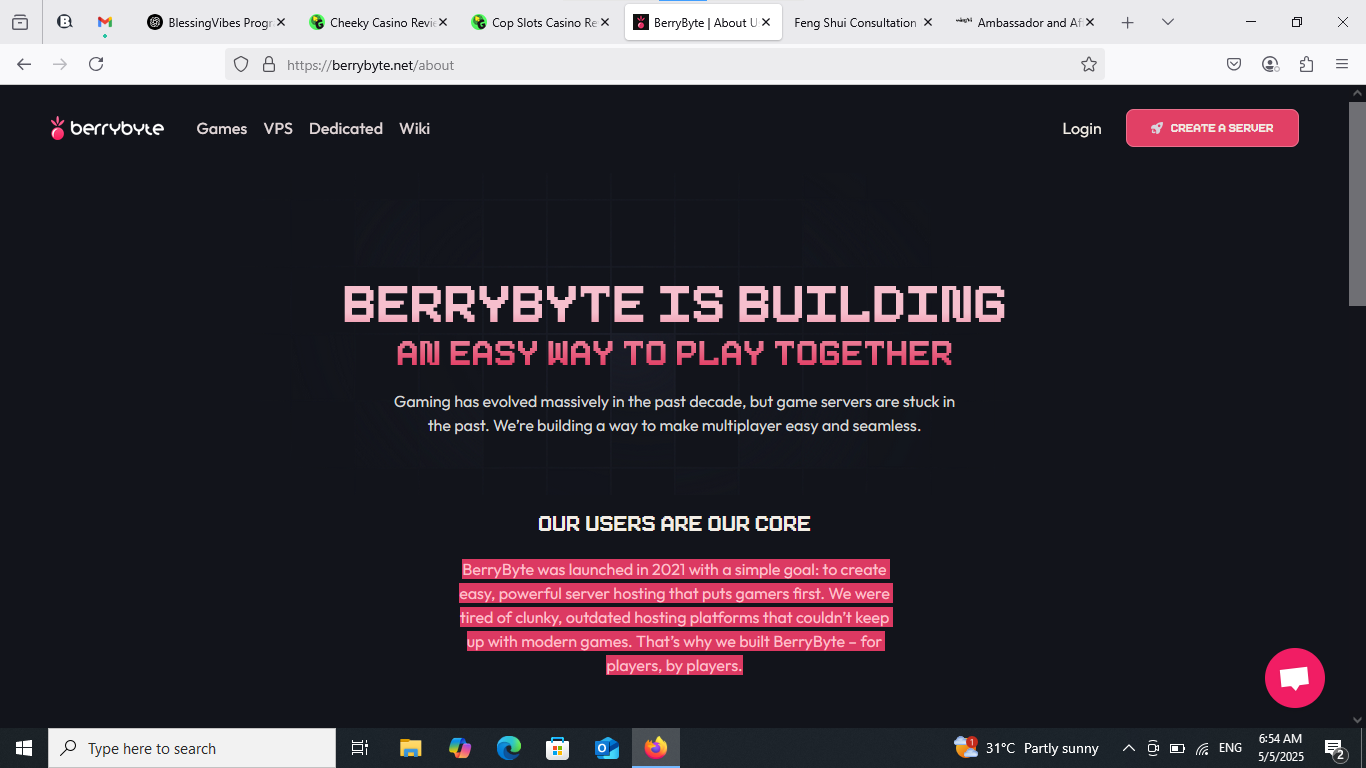Viewport: 1366px width, 768px height.
Task: Click the Create a Server button
Action: click(1212, 128)
